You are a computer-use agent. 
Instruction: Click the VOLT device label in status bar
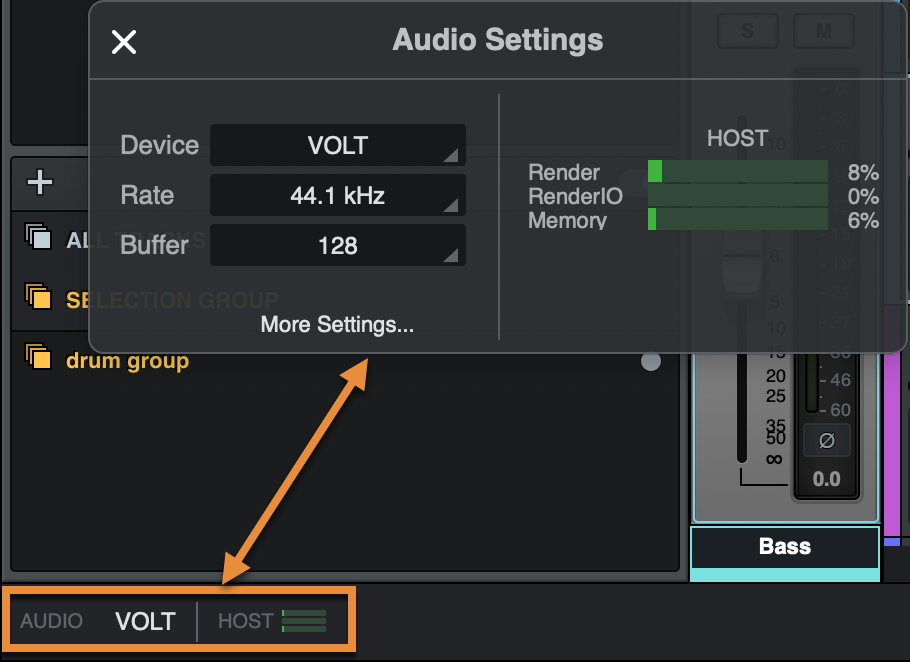(145, 620)
